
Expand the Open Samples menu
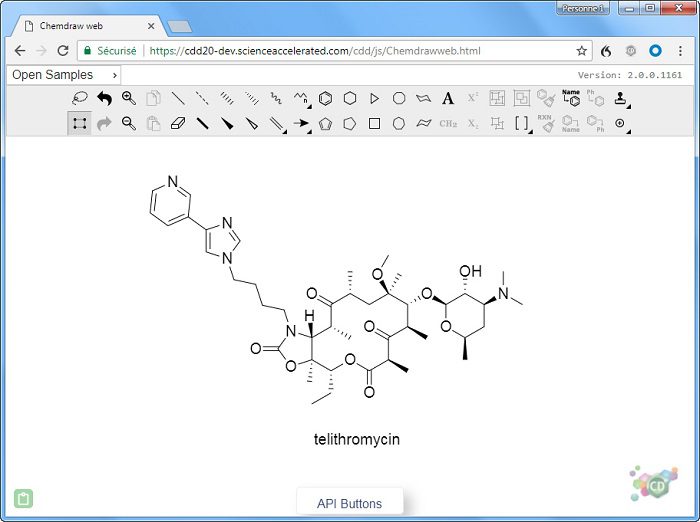64,75
